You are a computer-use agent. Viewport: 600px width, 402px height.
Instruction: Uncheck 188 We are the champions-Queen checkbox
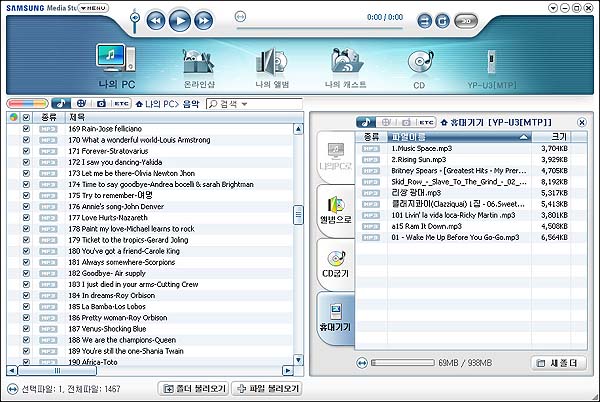(26, 340)
